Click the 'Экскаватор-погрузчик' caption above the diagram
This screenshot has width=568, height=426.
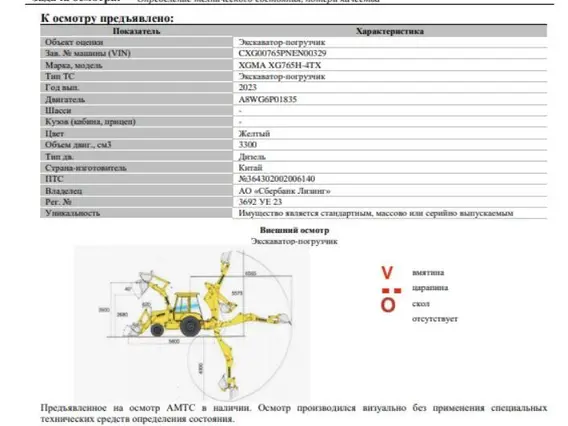[295, 241]
